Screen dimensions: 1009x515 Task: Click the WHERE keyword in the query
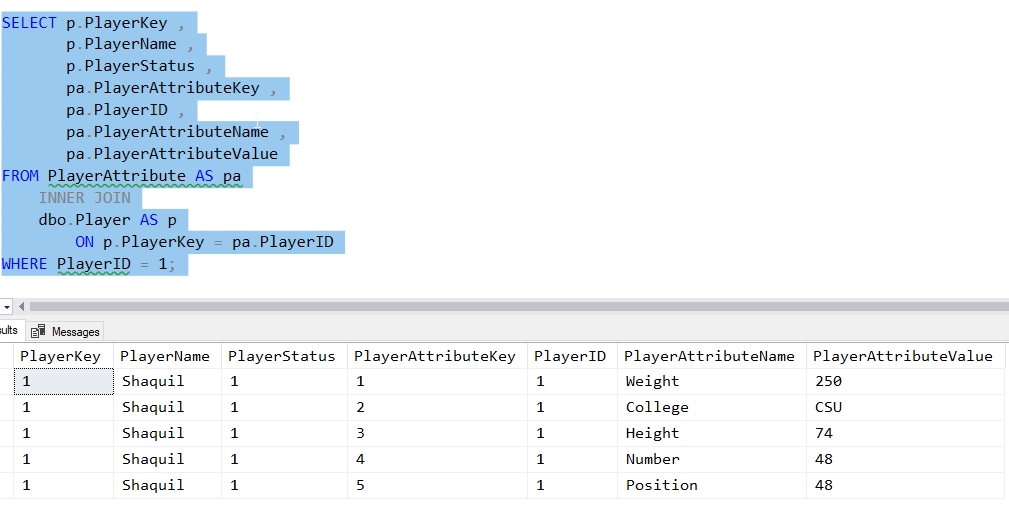[25, 264]
